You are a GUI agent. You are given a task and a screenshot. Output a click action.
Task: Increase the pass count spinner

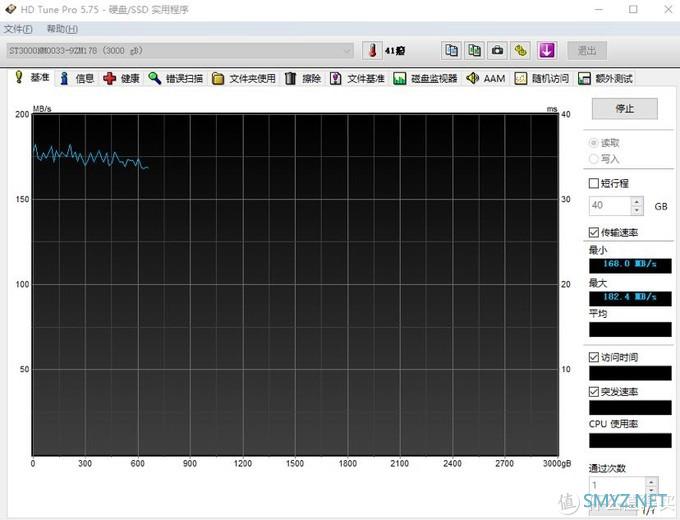(x=651, y=481)
